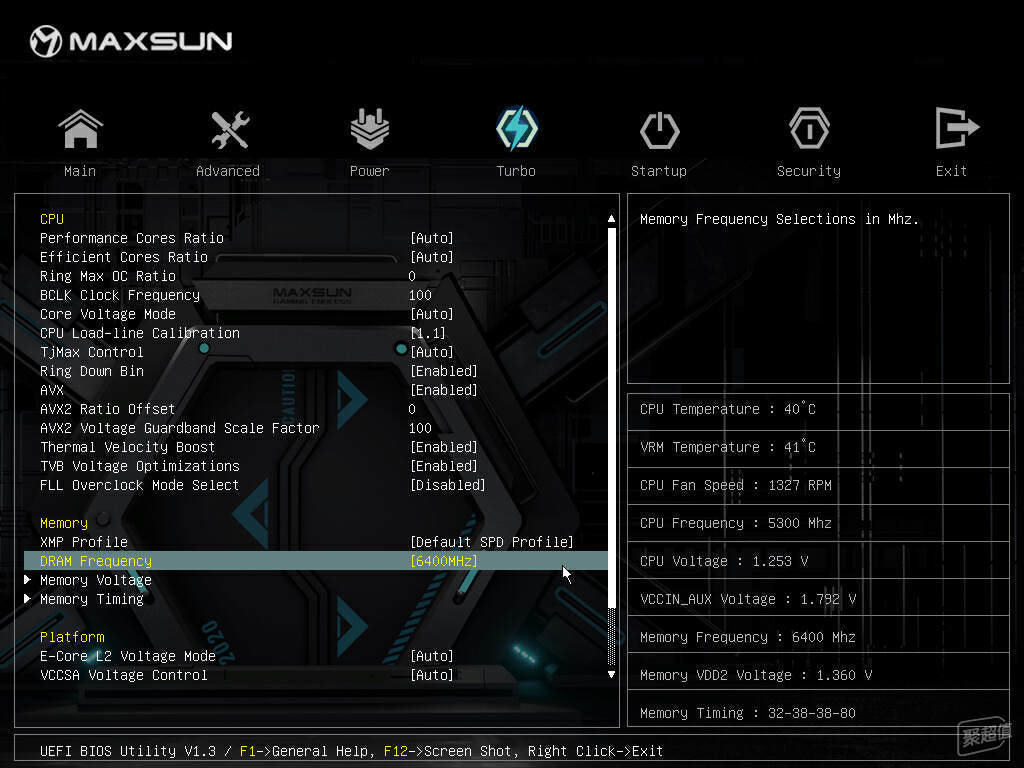
Task: Open DRAM Frequency 6400MHz dropdown
Action: coord(443,560)
